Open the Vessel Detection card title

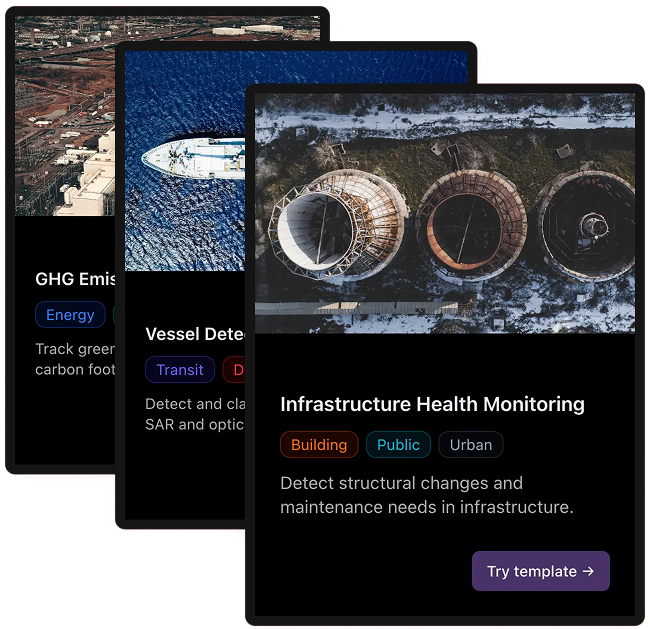(195, 334)
